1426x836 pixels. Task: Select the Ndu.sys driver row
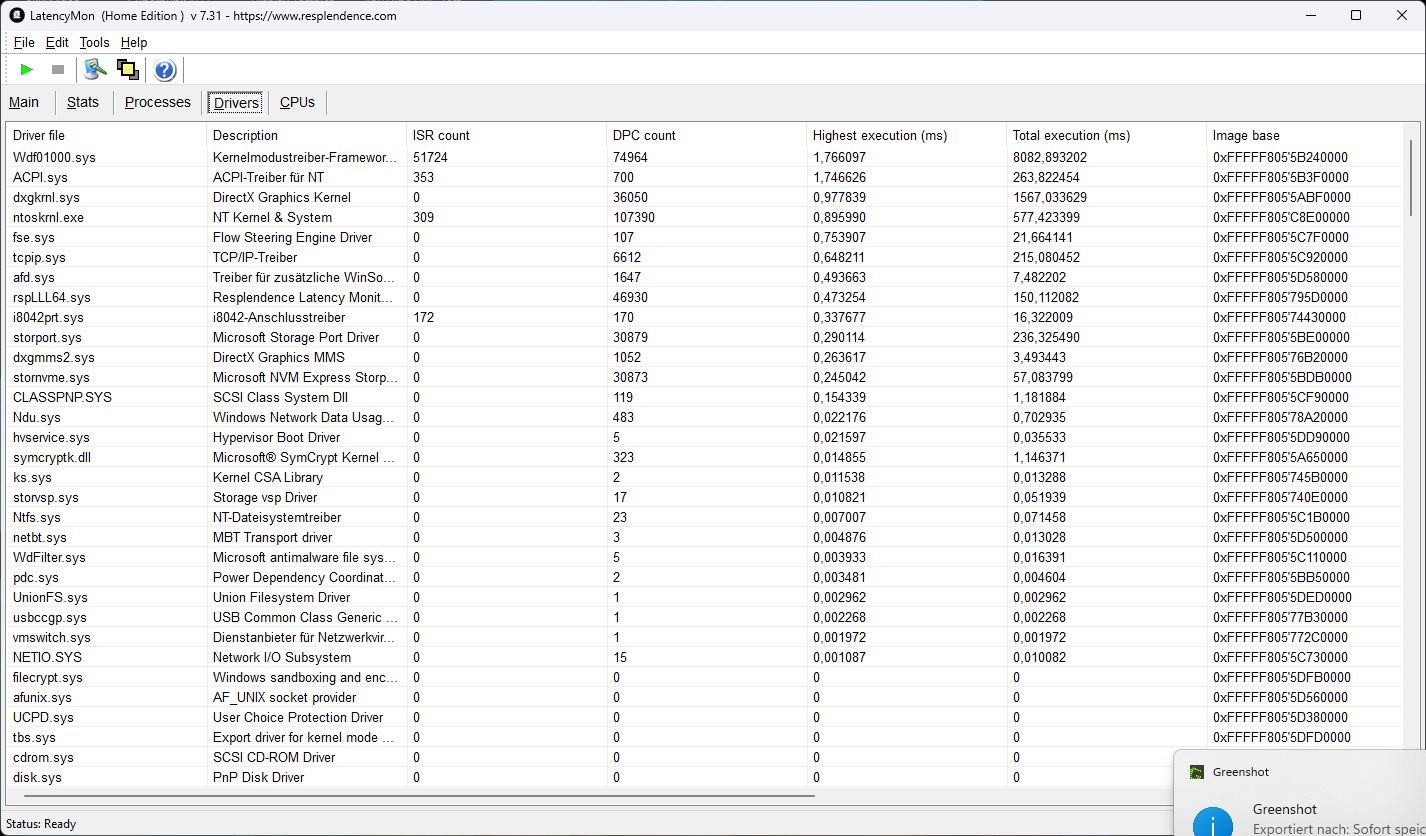click(705, 417)
